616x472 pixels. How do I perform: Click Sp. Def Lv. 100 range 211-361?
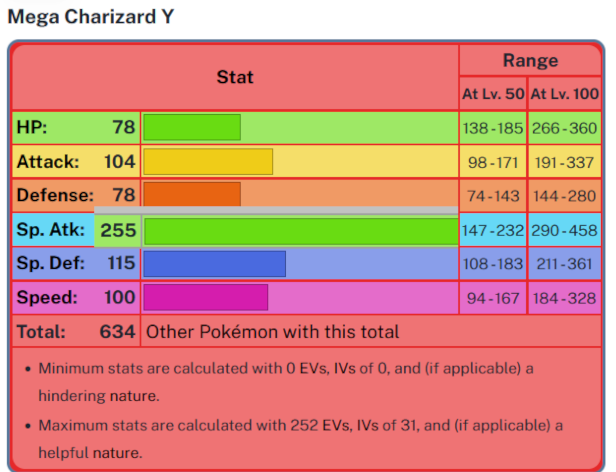click(565, 264)
